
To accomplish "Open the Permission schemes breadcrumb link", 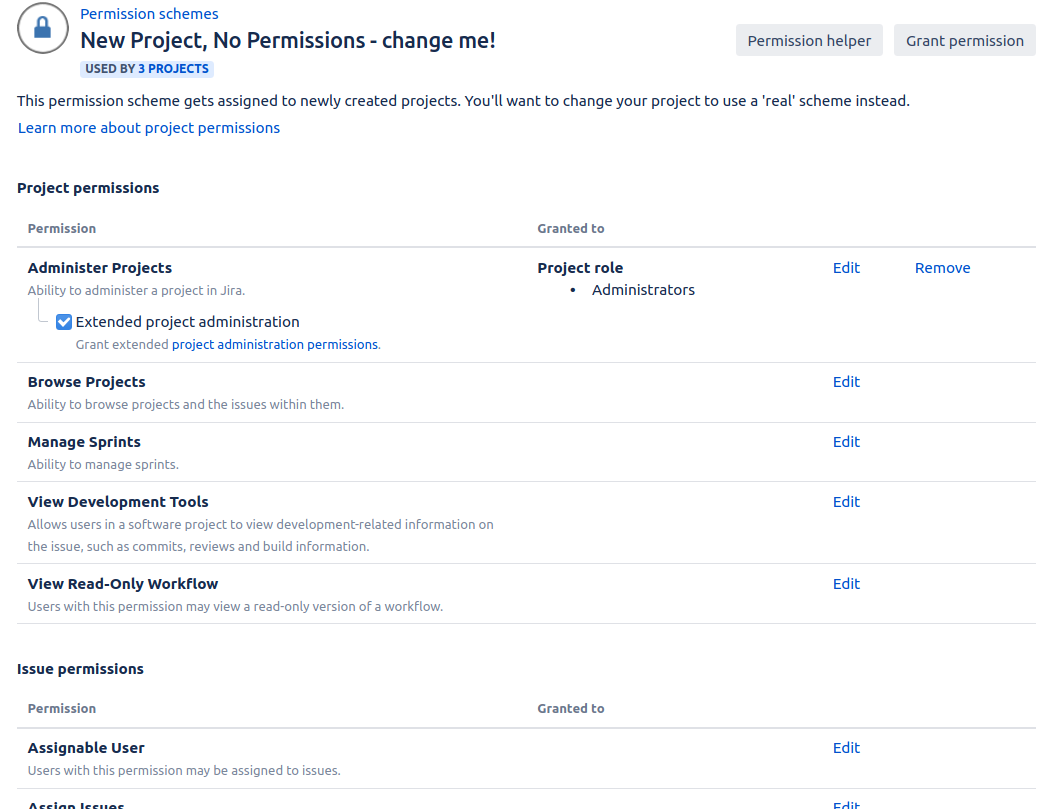I will click(x=149, y=14).
